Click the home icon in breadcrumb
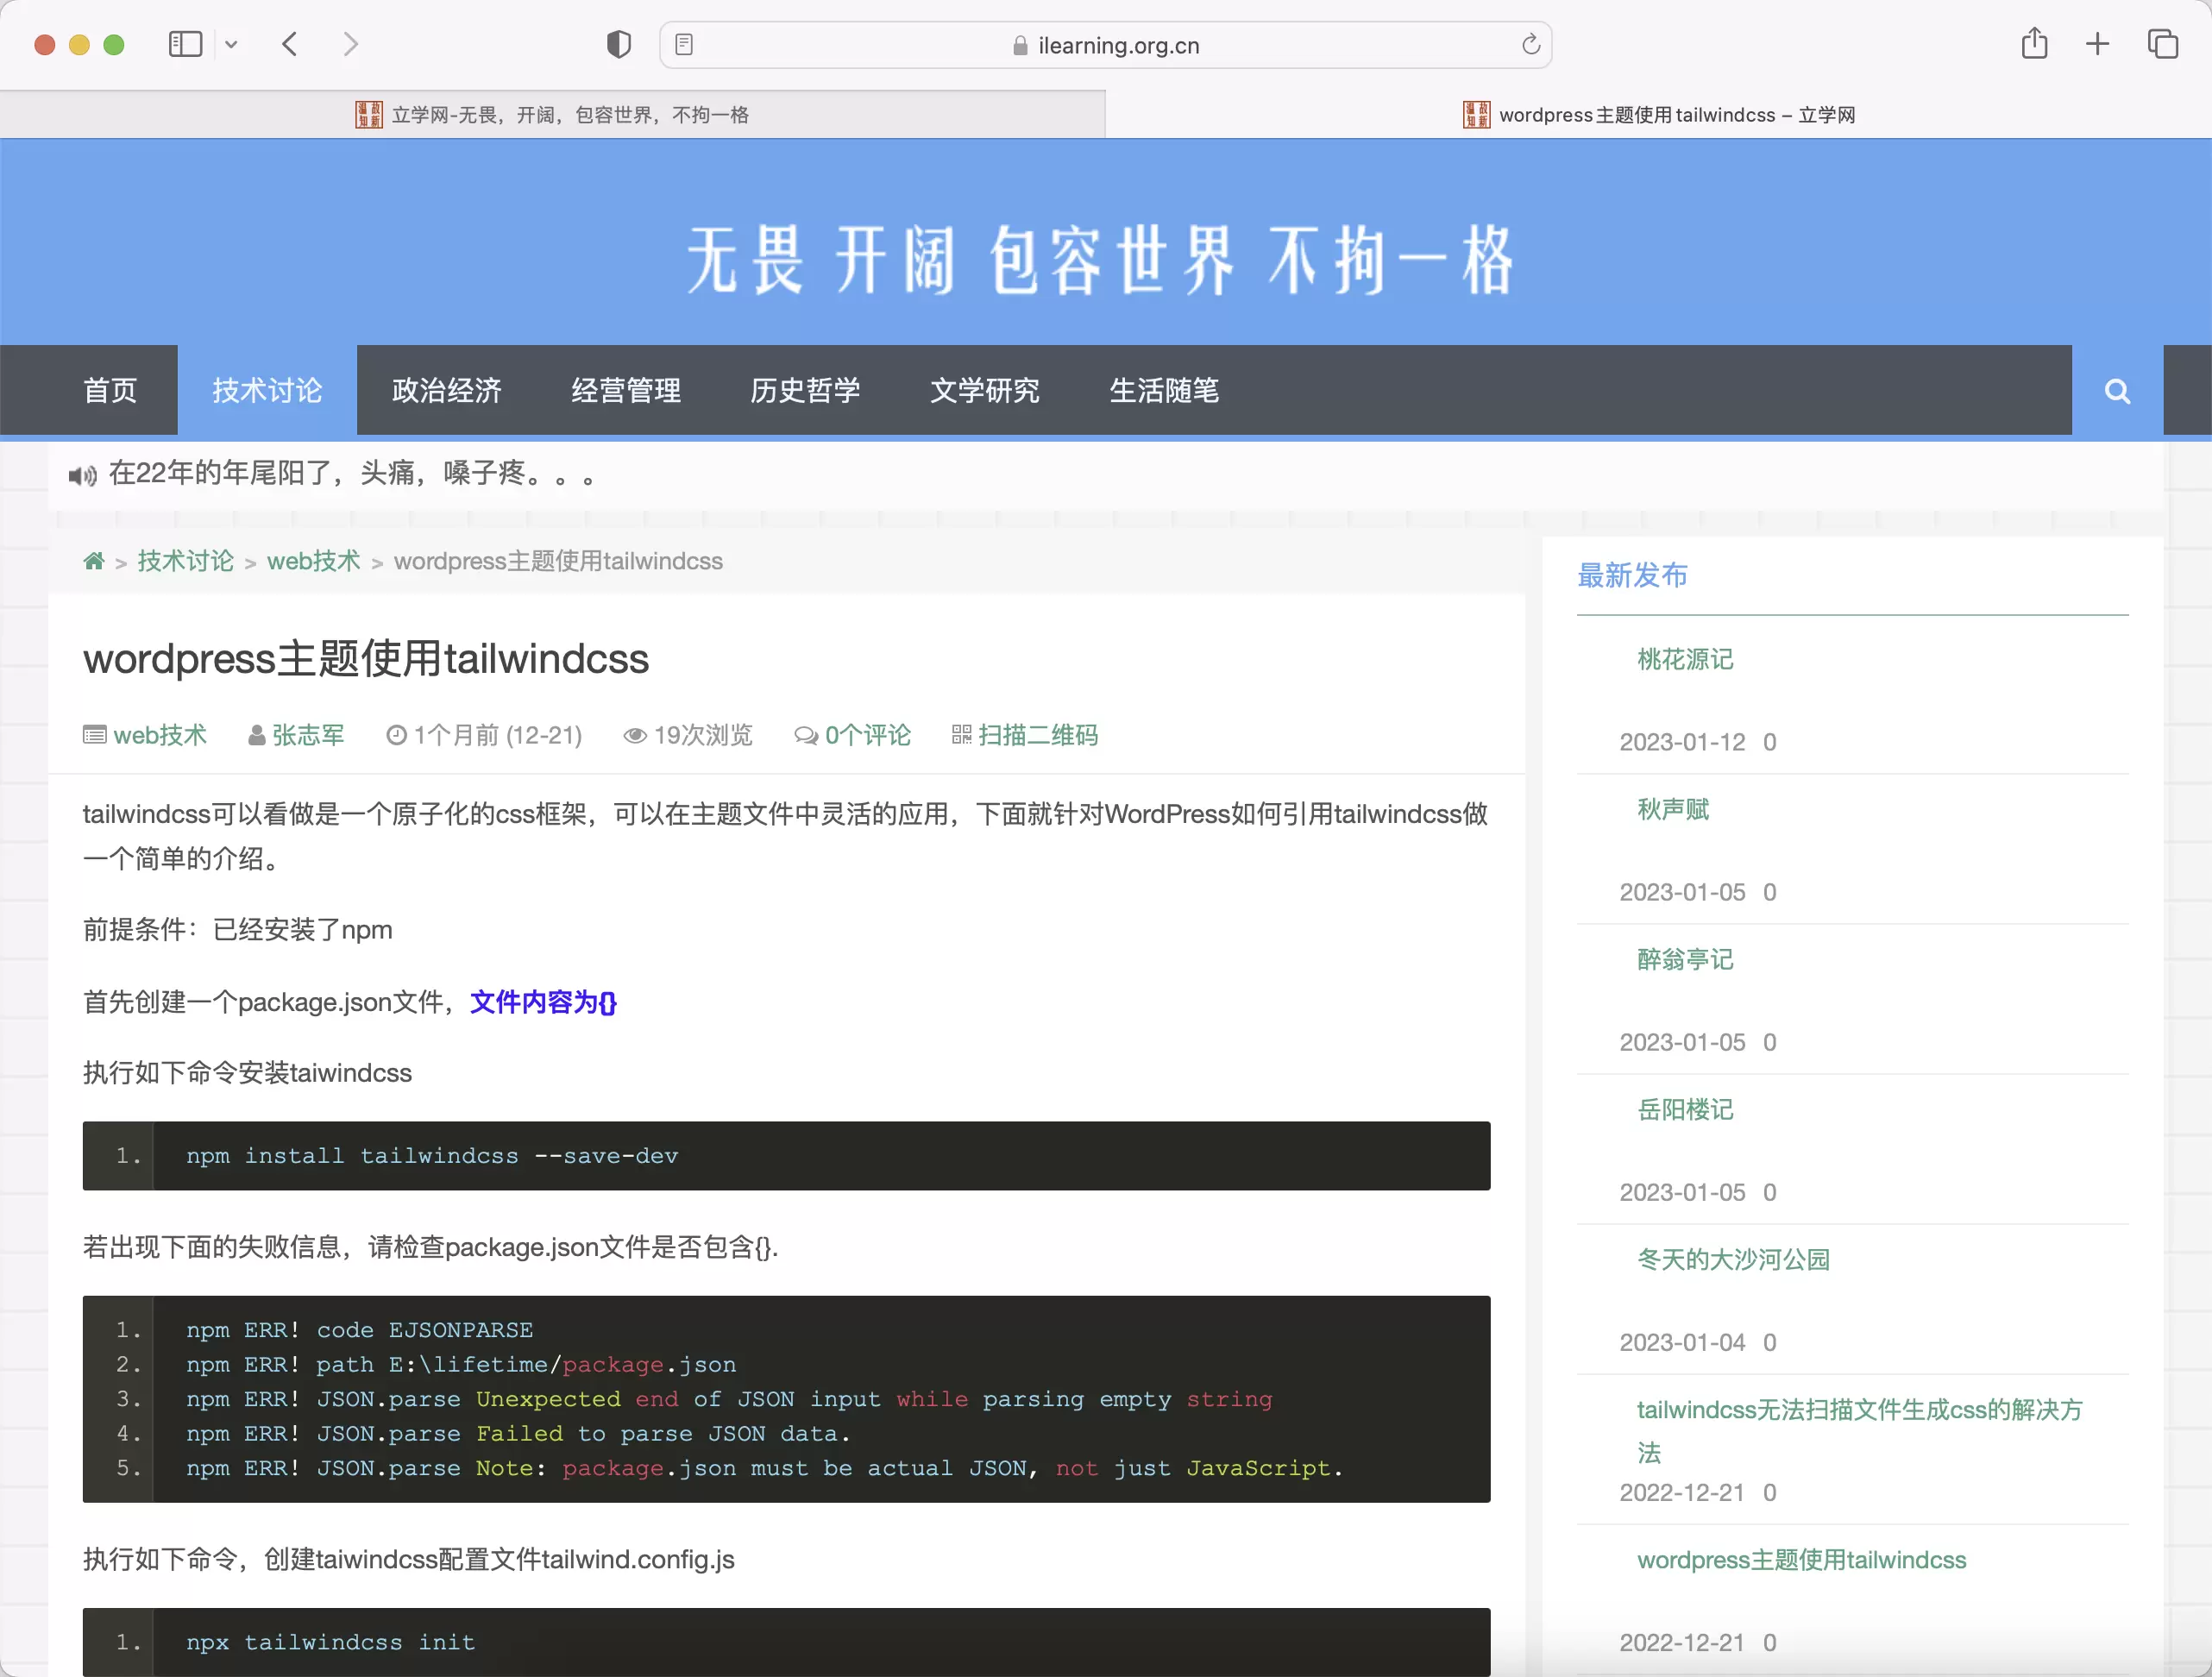Image resolution: width=2212 pixels, height=1677 pixels. [94, 561]
